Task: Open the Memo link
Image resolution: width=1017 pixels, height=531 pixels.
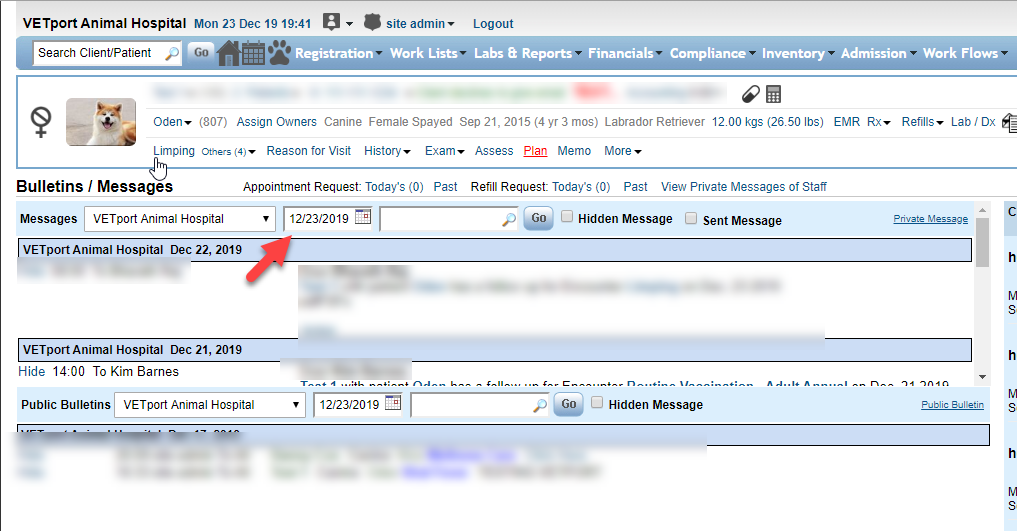Action: click(x=574, y=151)
